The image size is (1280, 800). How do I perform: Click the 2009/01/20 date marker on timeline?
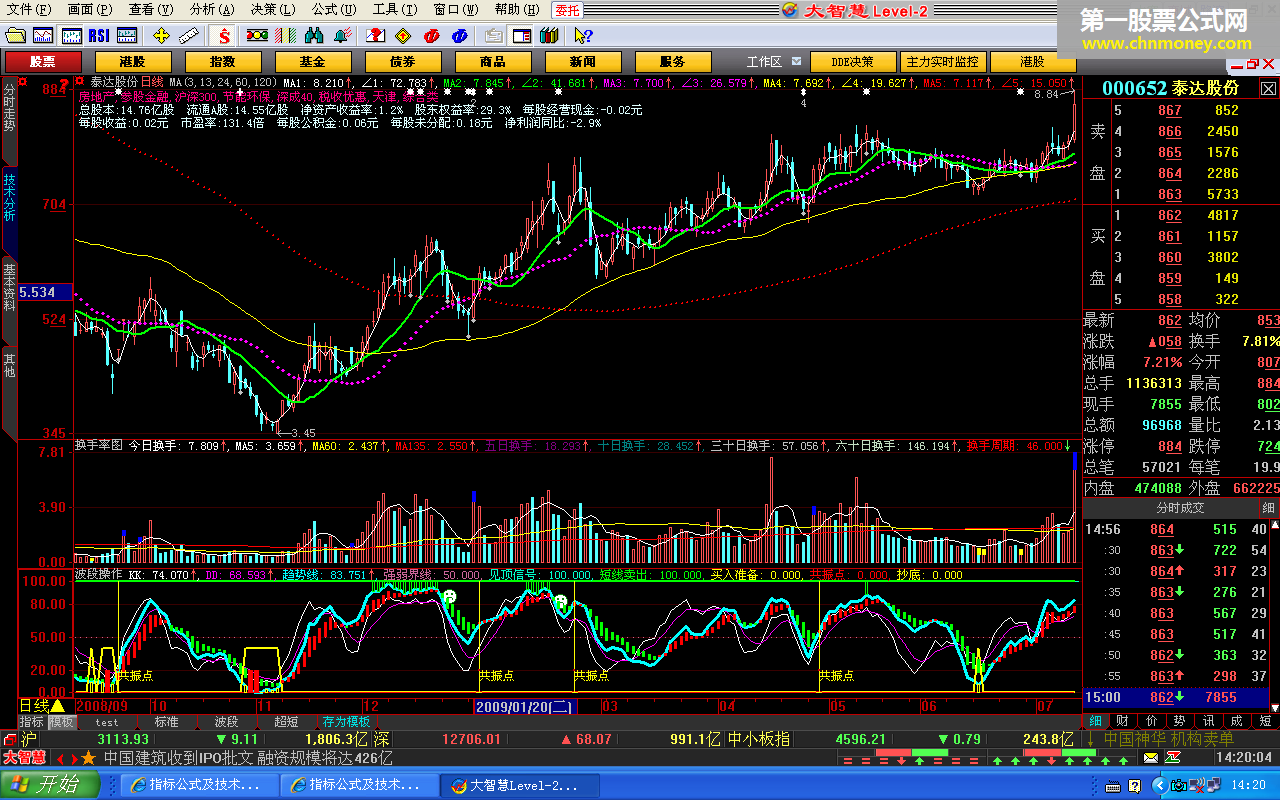tap(524, 706)
